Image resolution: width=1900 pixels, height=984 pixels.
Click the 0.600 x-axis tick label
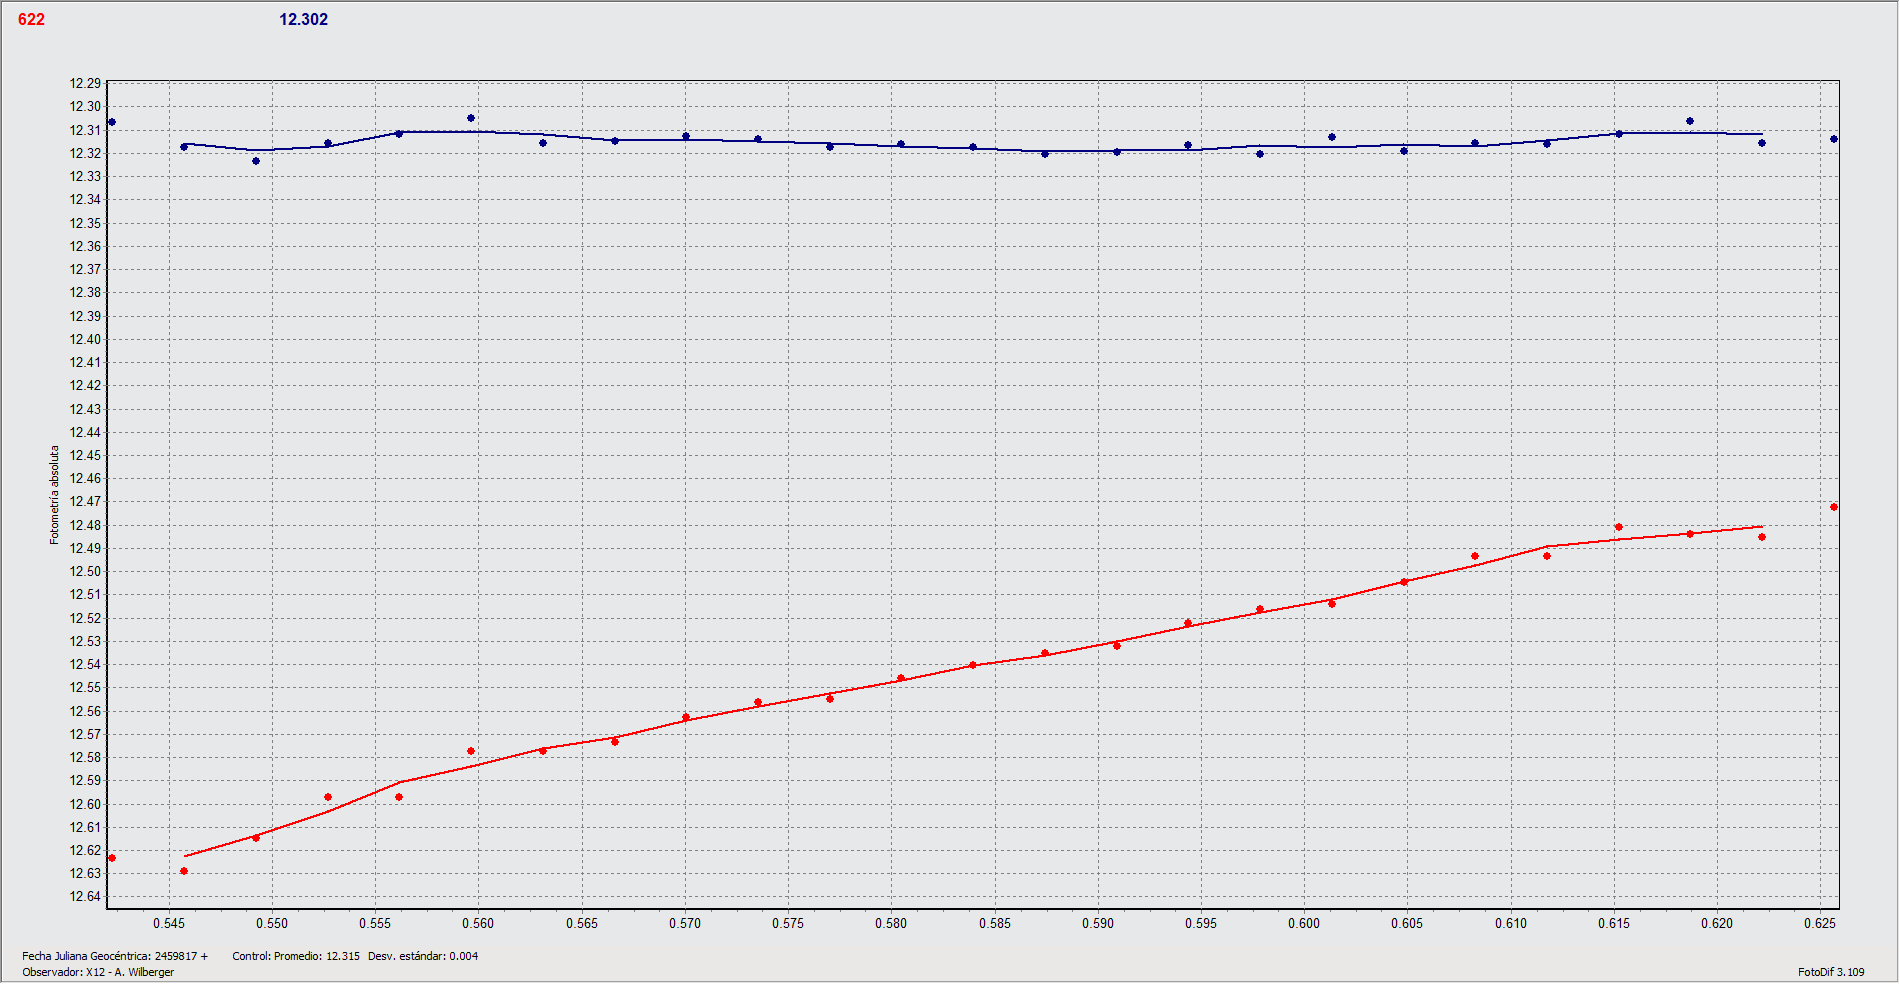tap(1304, 923)
